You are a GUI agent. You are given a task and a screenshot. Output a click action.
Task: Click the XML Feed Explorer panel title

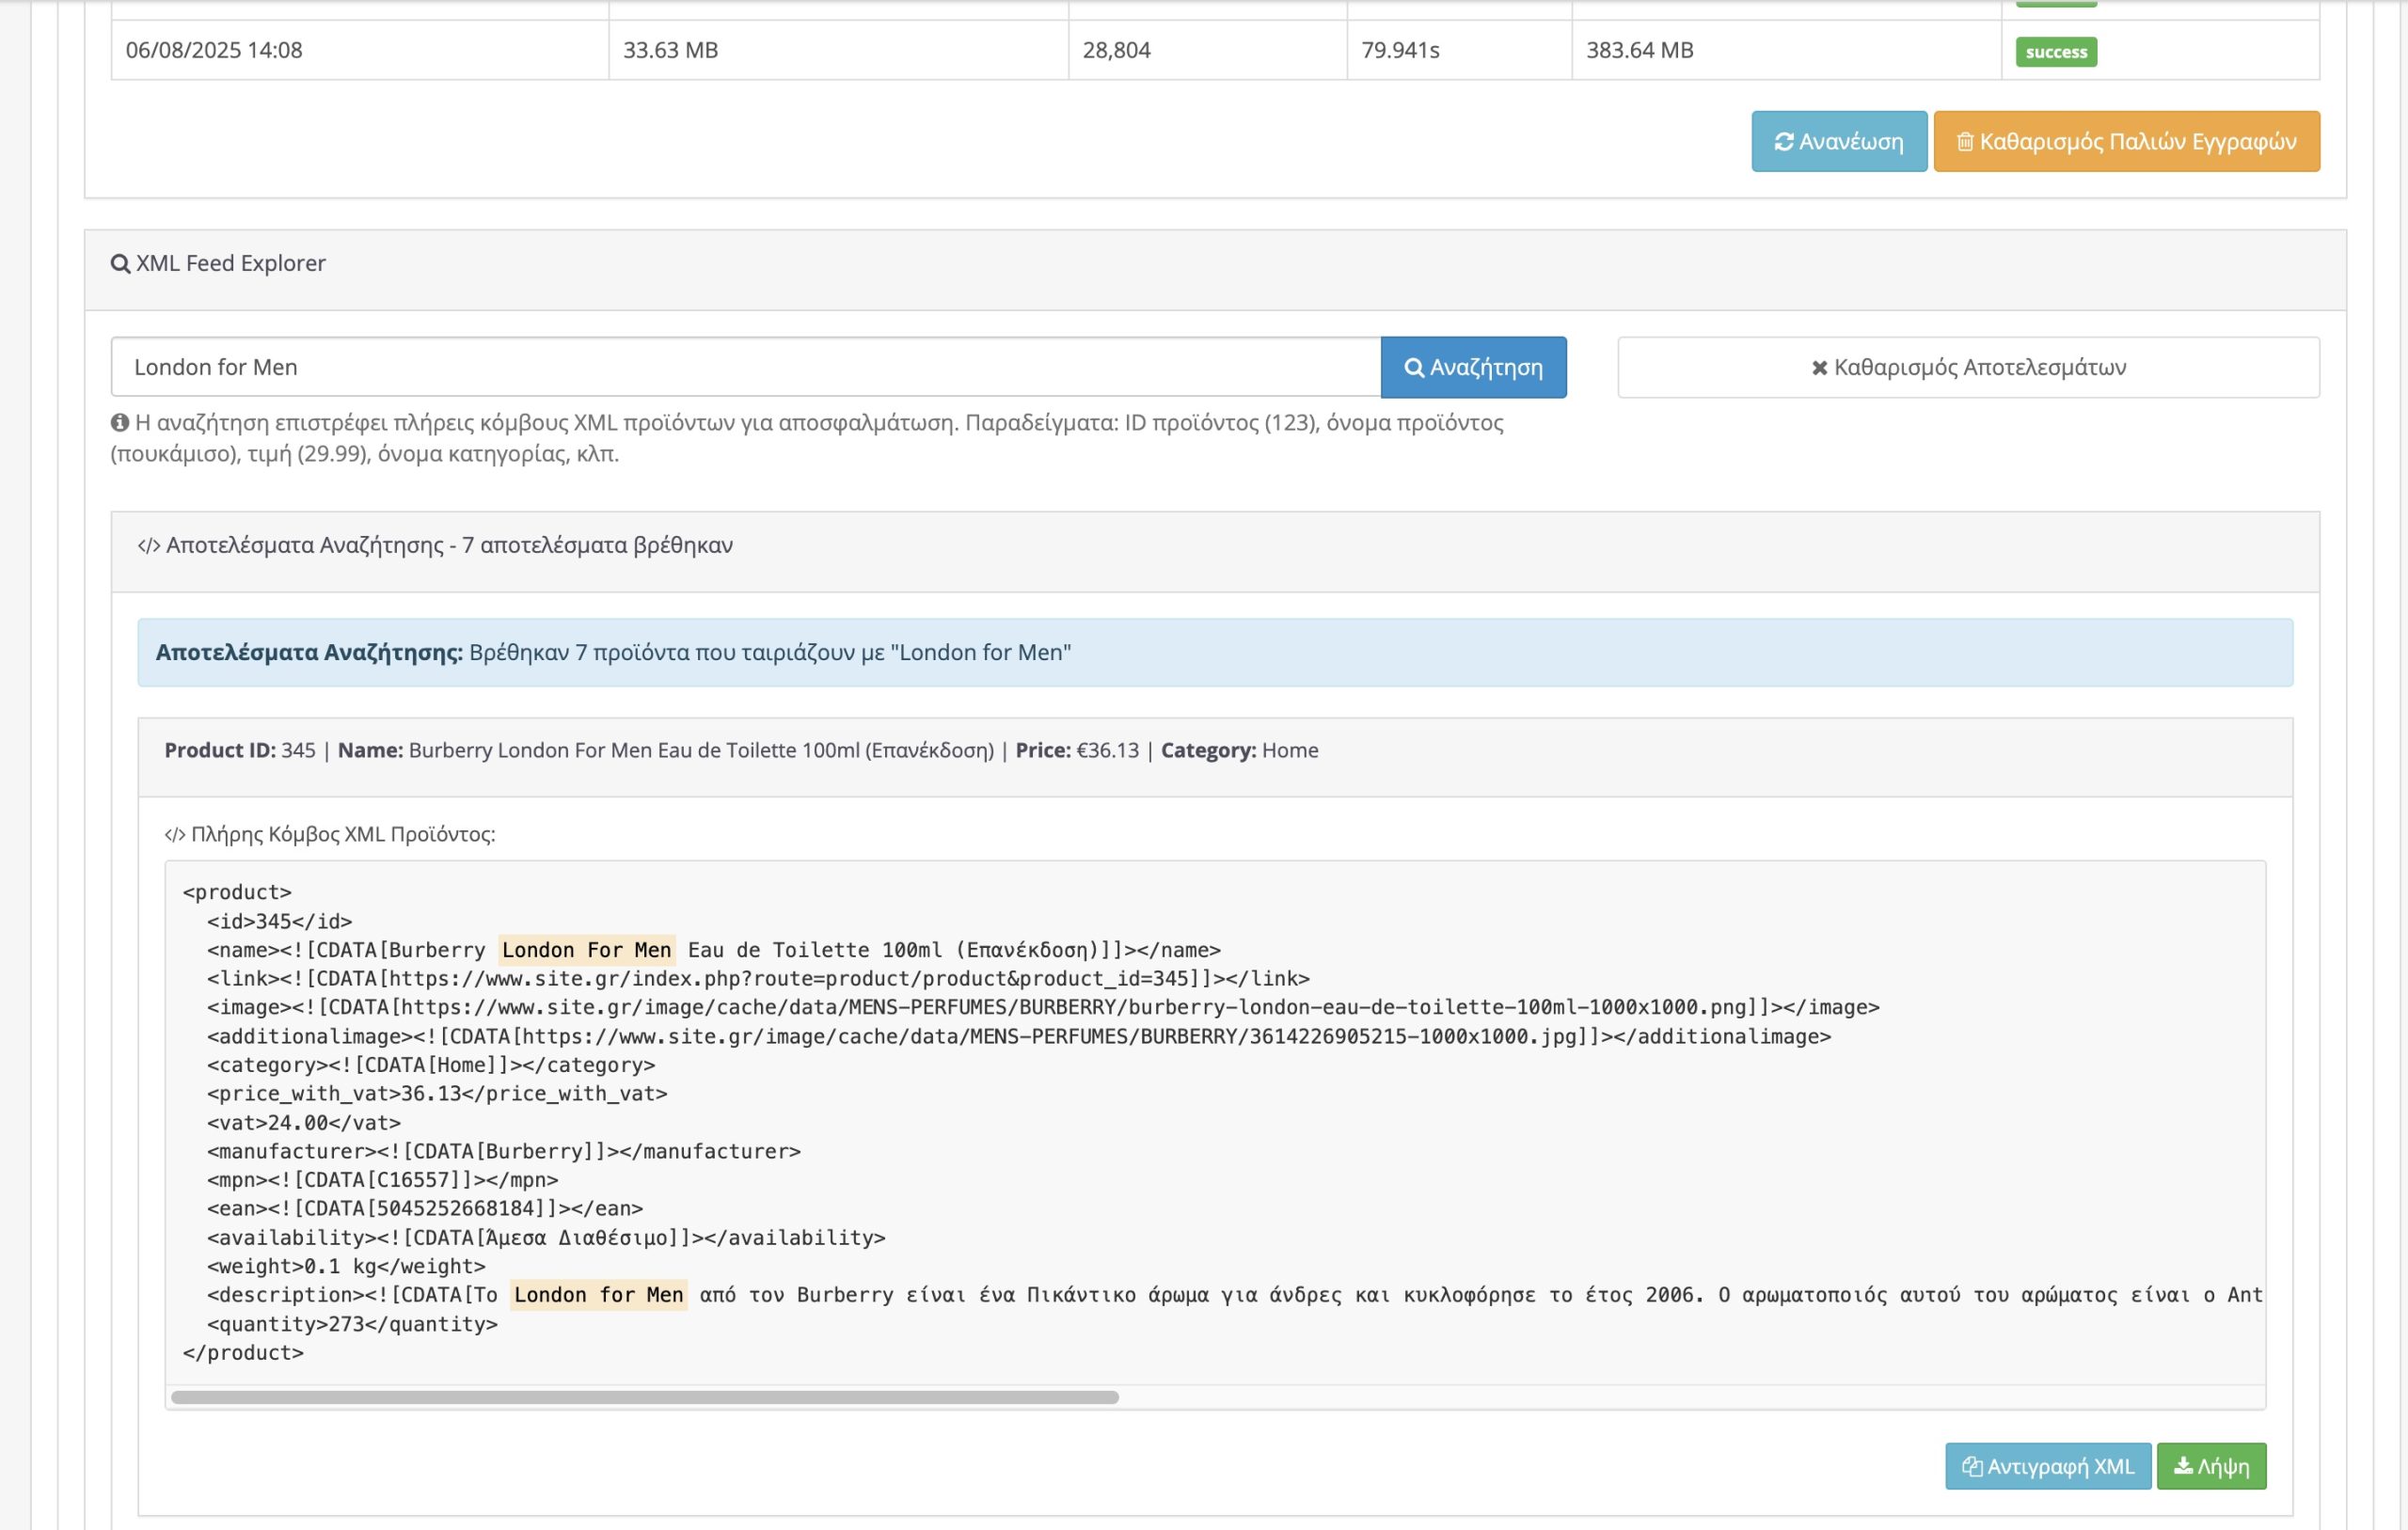point(231,264)
